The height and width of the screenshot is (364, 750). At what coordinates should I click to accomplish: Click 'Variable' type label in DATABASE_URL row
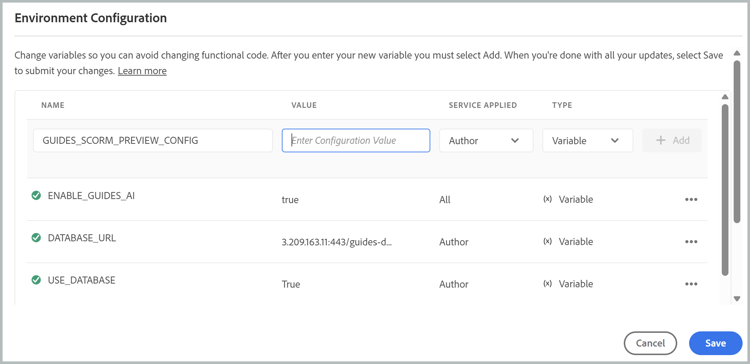pos(576,242)
